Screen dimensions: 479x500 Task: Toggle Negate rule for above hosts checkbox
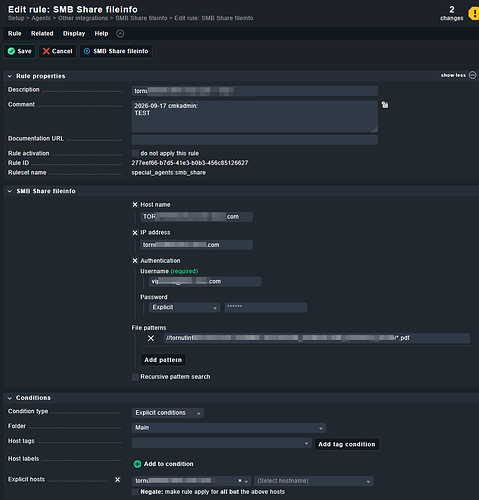click(x=135, y=492)
